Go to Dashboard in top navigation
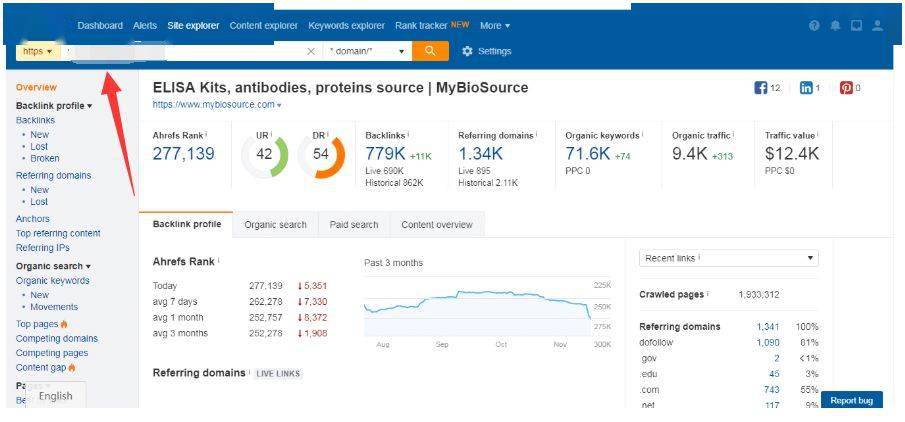Image resolution: width=905 pixels, height=422 pixels. click(x=100, y=25)
